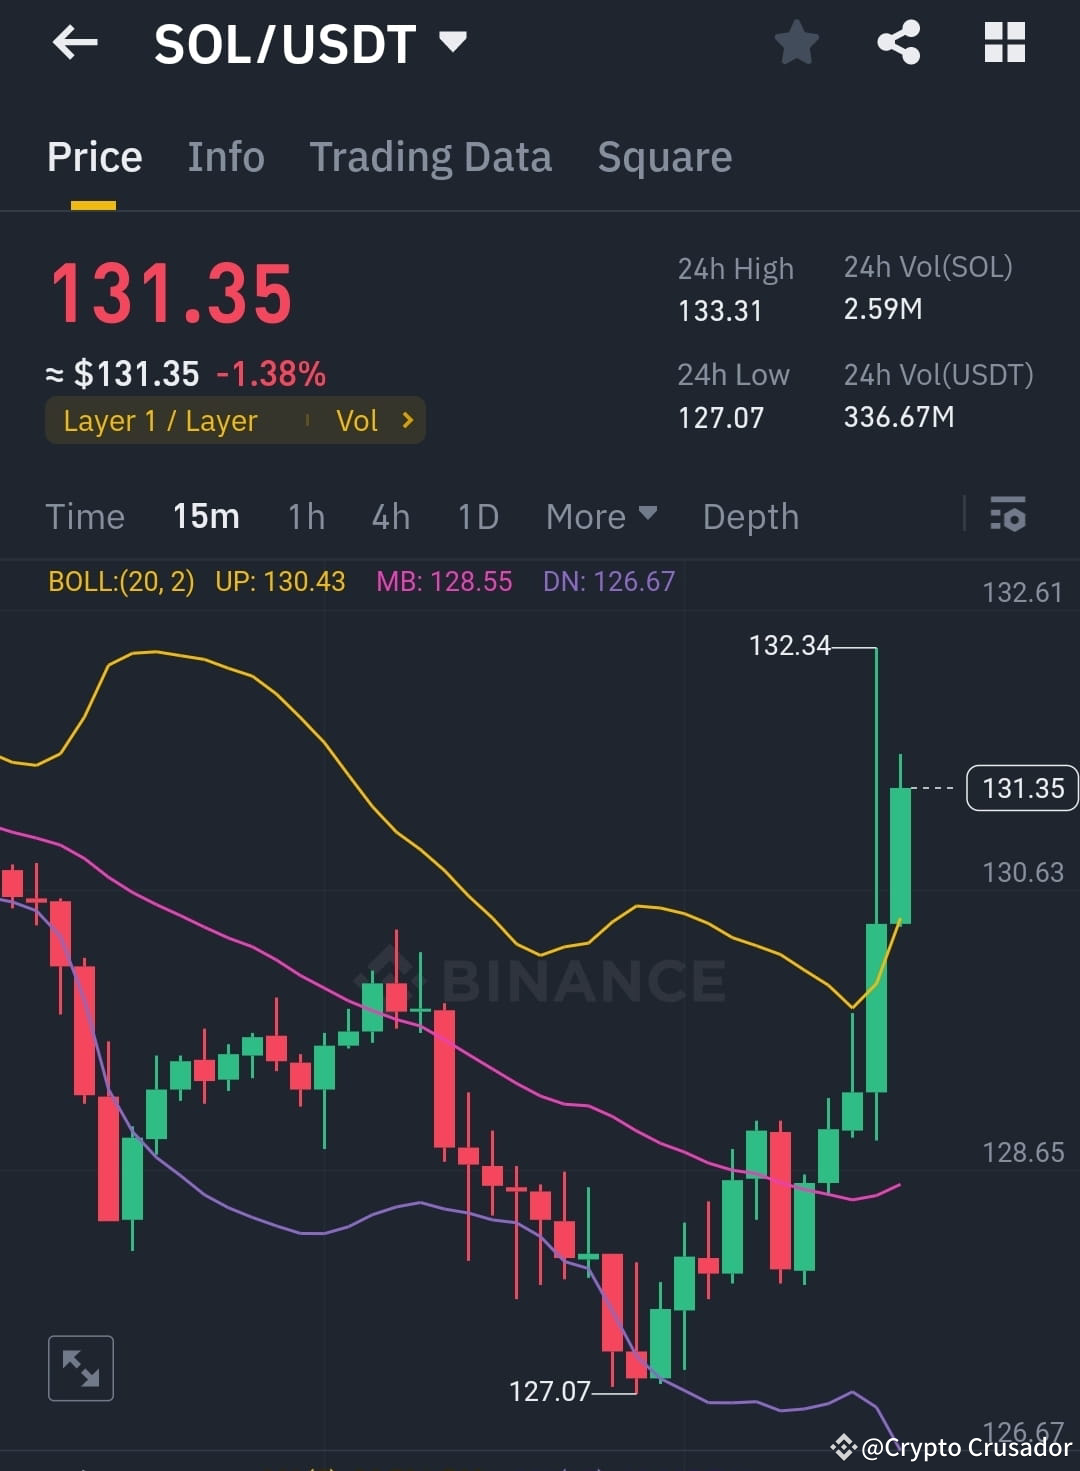
Task: Open the grid layout icon top right
Action: [1004, 42]
